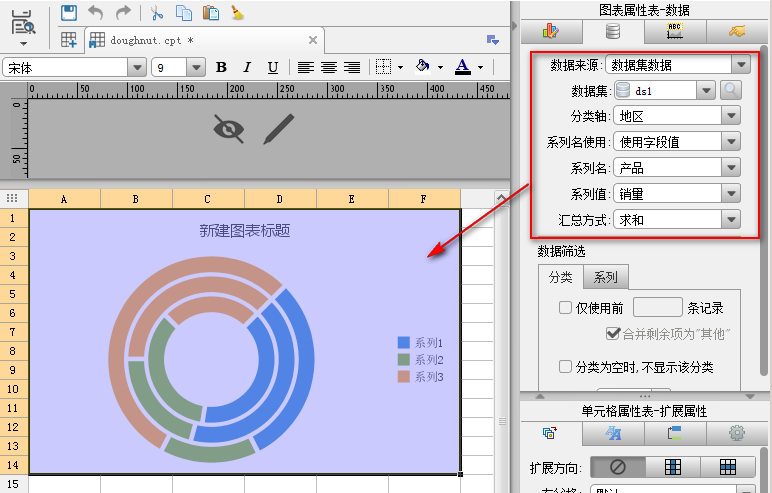
Task: Open the 系列名 产品 dropdown
Action: 731,168
